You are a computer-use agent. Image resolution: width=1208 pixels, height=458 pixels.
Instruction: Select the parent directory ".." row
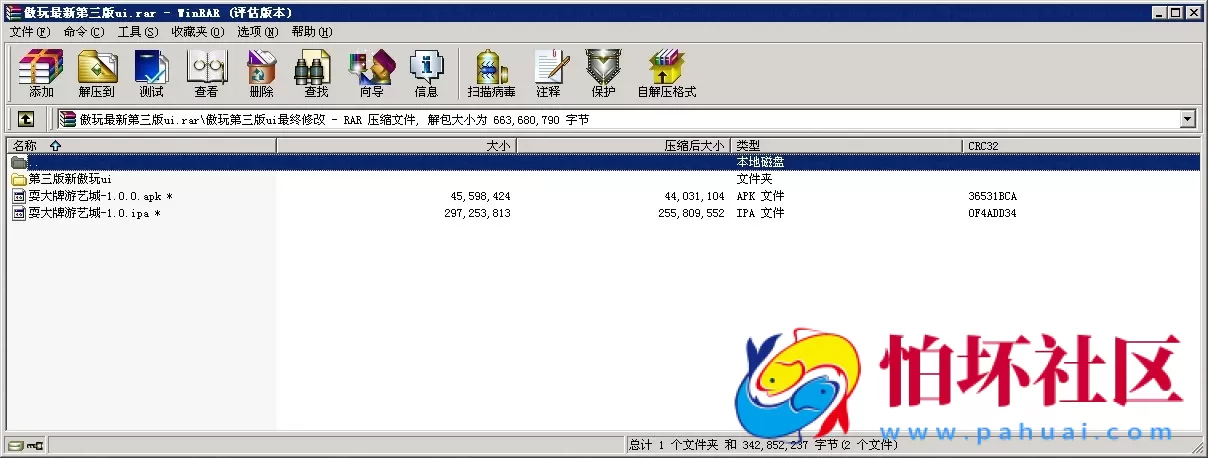603,162
